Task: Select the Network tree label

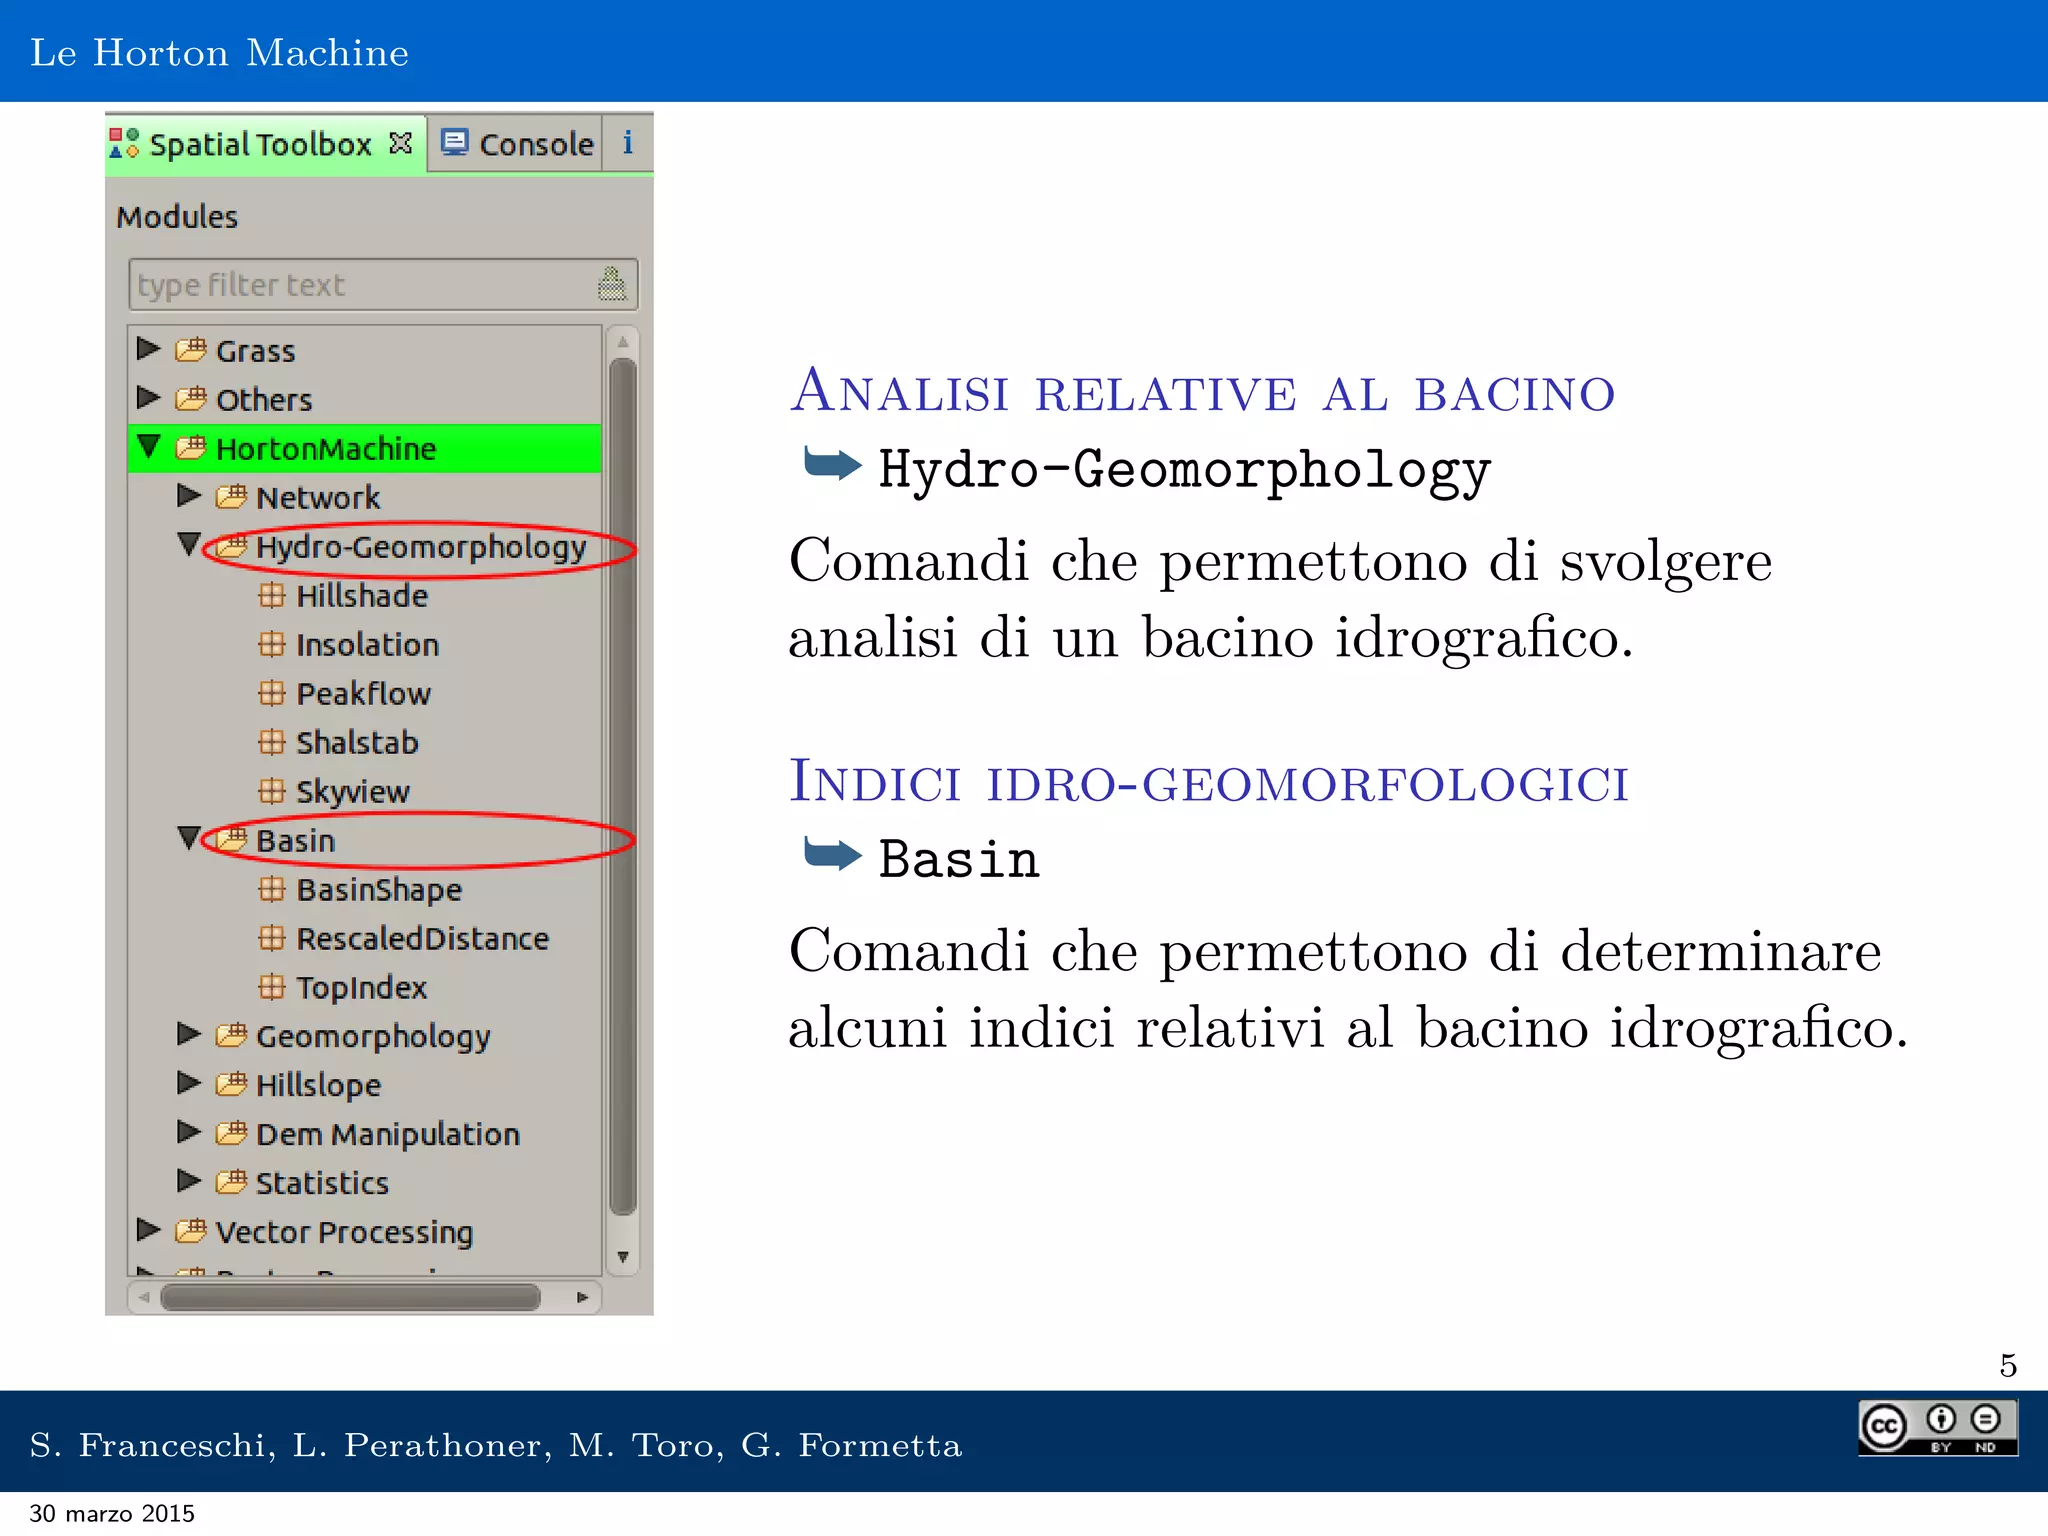Action: click(318, 498)
